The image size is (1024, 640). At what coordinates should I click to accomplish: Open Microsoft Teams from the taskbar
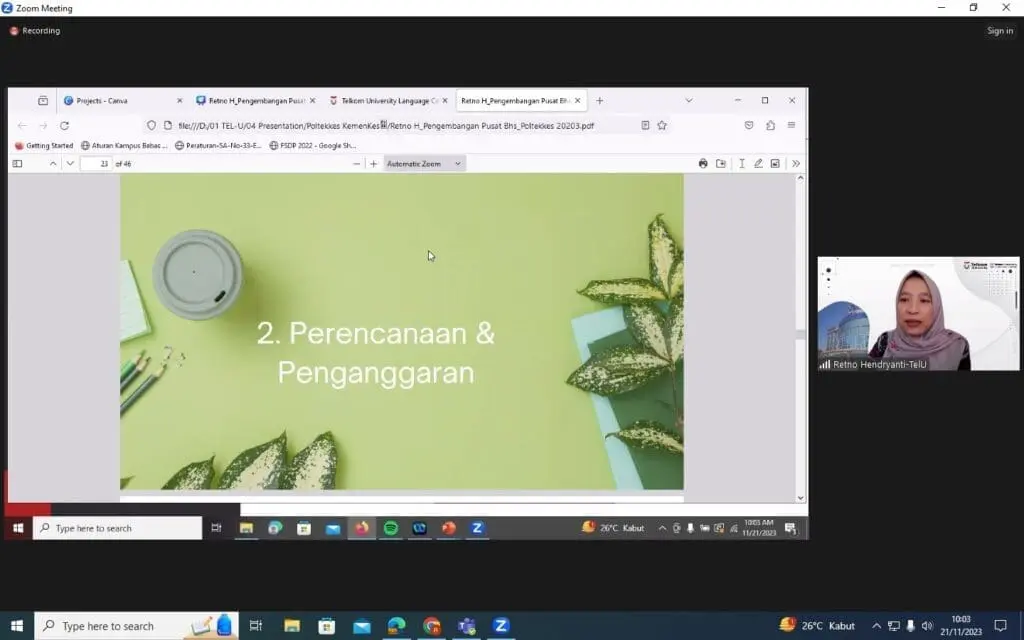coord(466,626)
